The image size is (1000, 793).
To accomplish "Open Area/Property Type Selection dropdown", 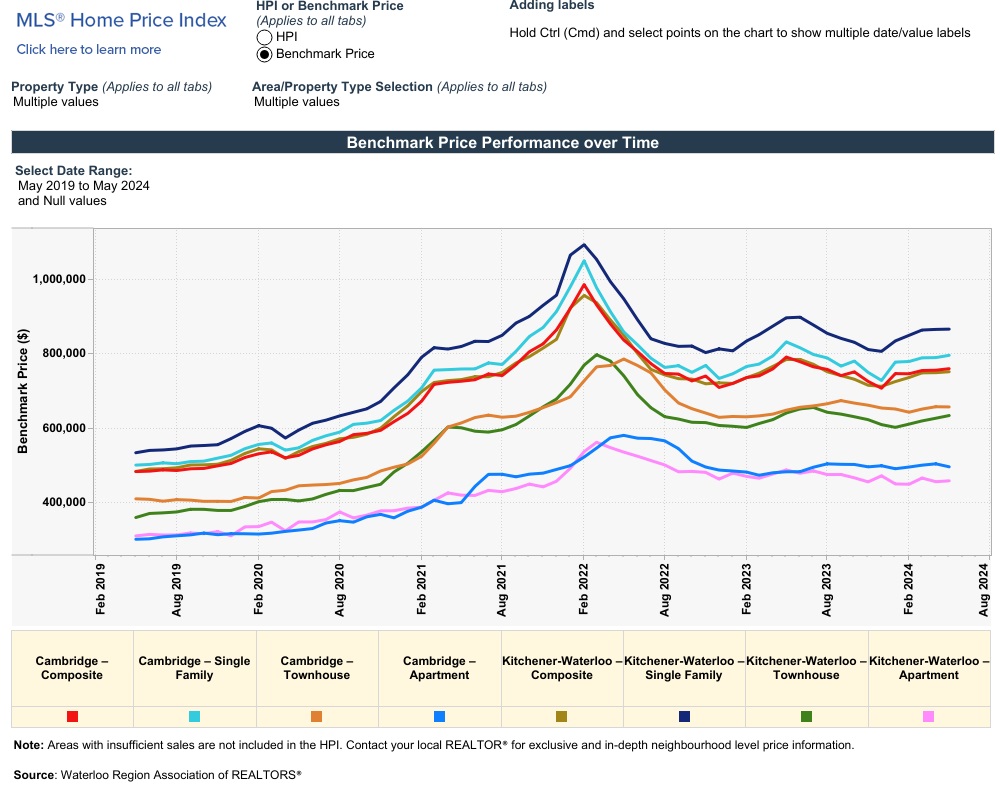I will click(296, 102).
